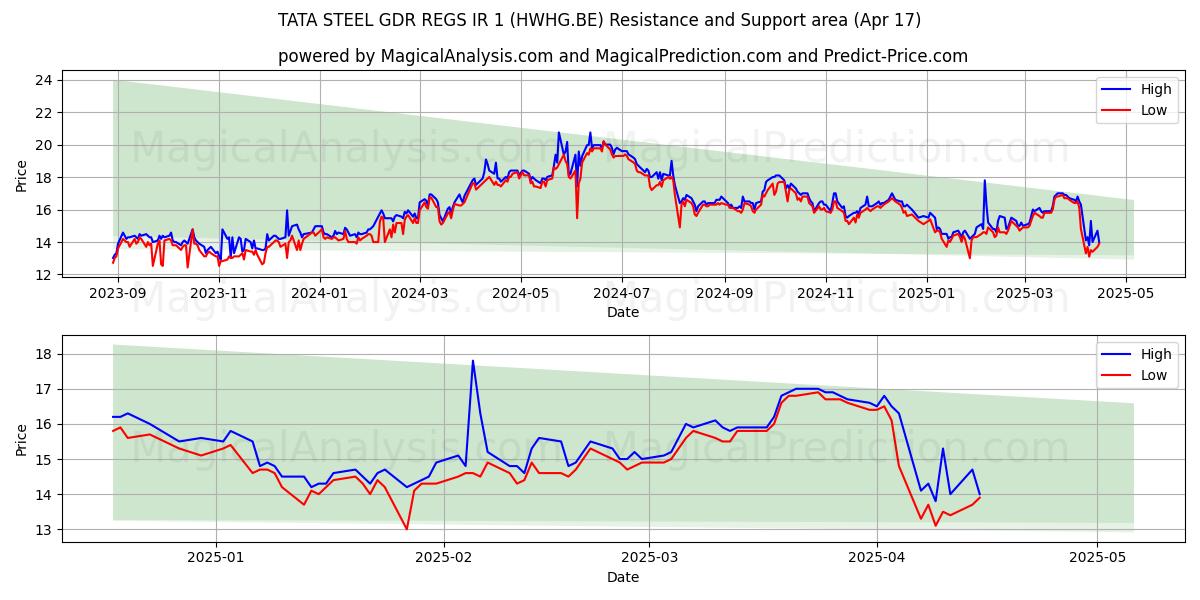Viewport: 1200px width, 600px height.
Task: Click the mid-2024 price peak in top chart
Action: (590, 133)
